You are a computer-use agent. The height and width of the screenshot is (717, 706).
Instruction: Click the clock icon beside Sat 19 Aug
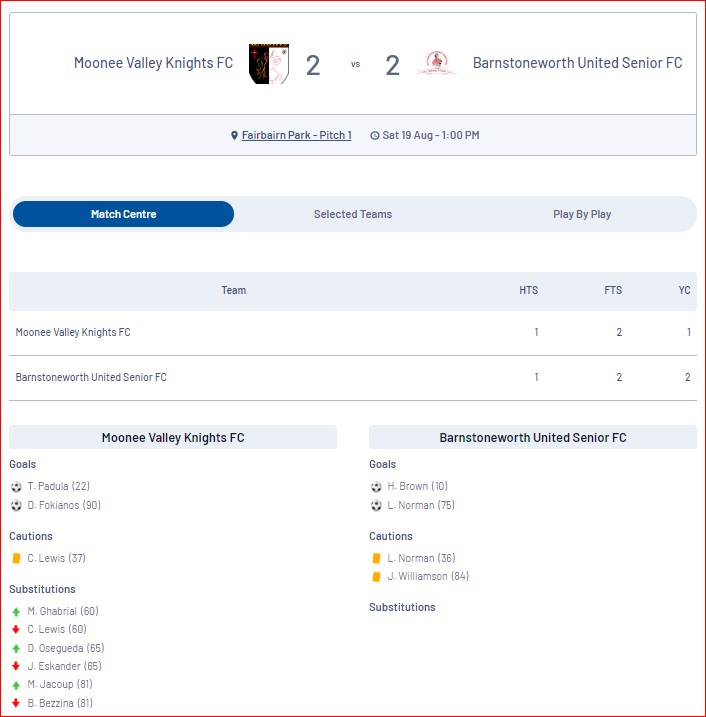[374, 135]
